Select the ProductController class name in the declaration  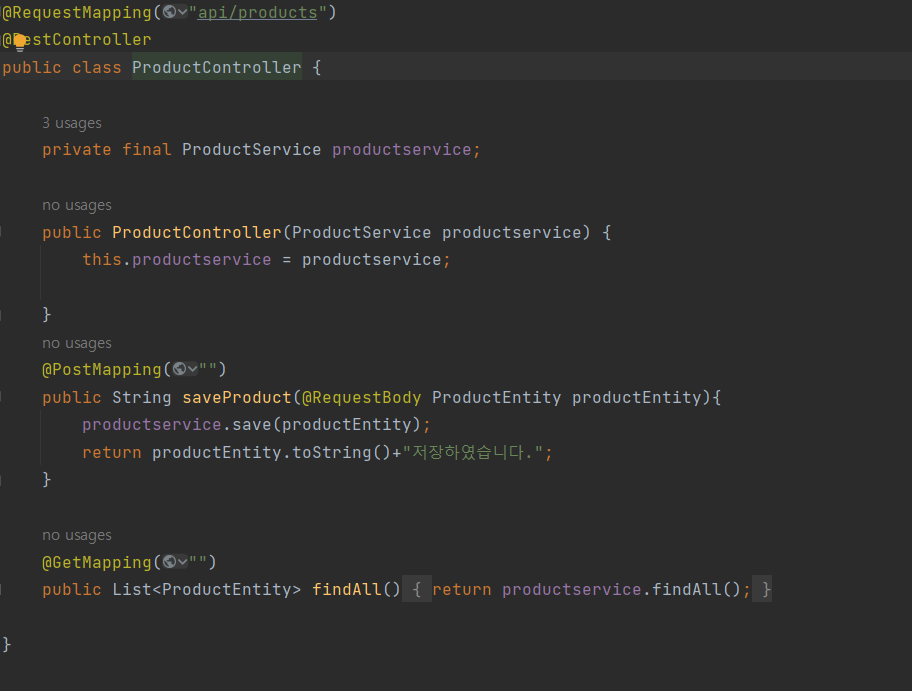[x=217, y=67]
